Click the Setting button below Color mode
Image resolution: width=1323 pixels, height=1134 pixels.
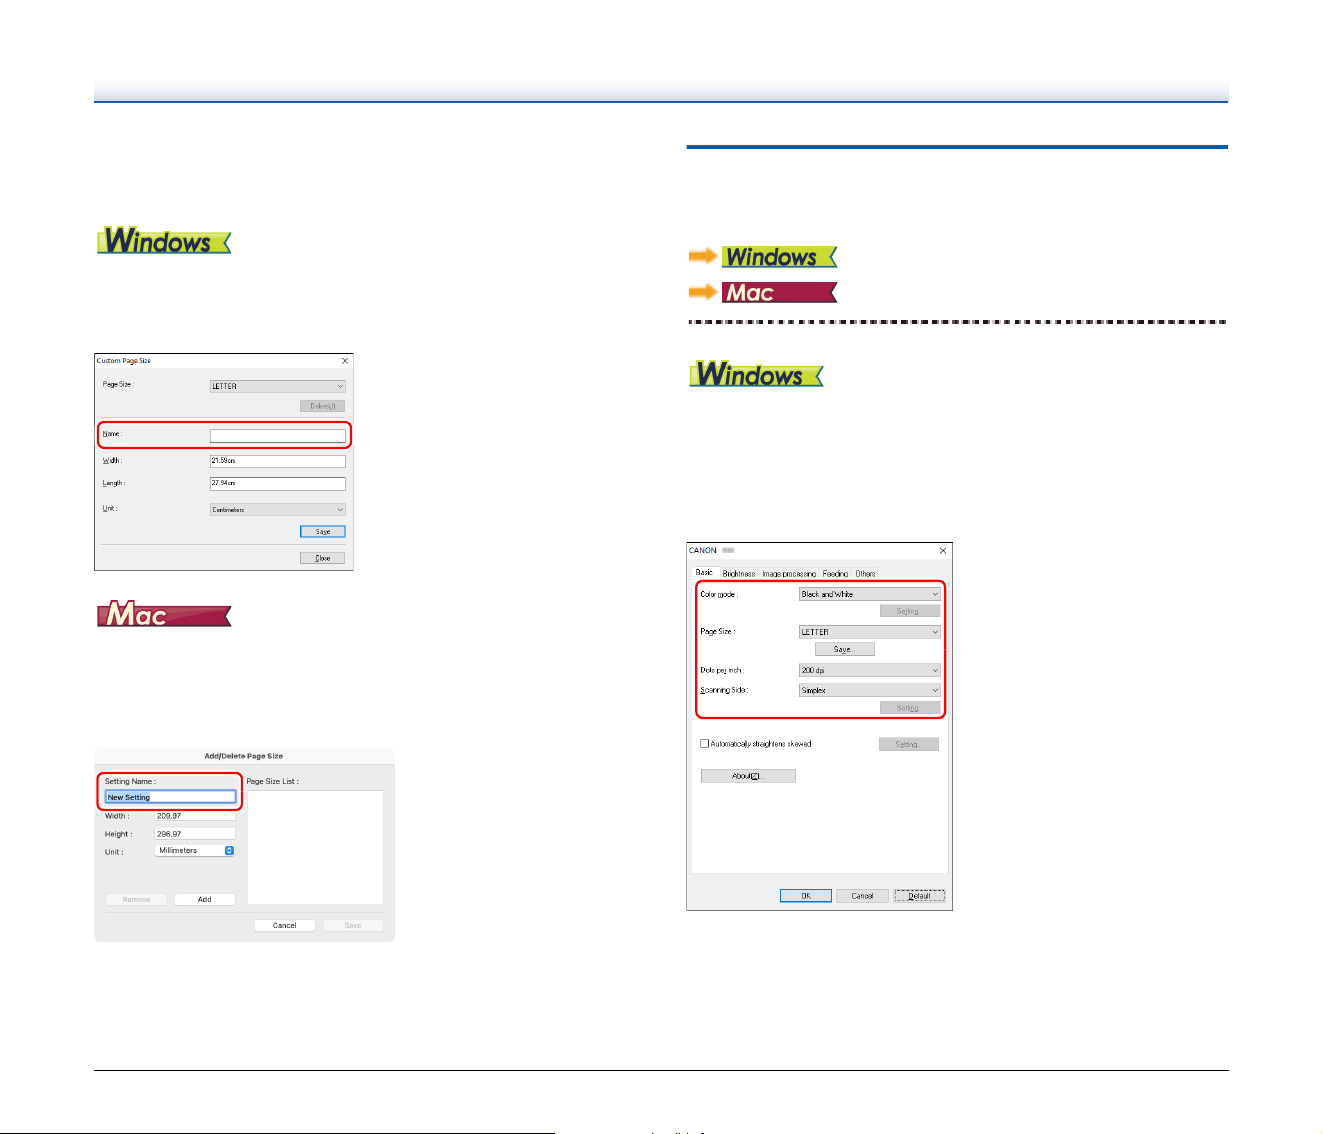[x=910, y=611]
